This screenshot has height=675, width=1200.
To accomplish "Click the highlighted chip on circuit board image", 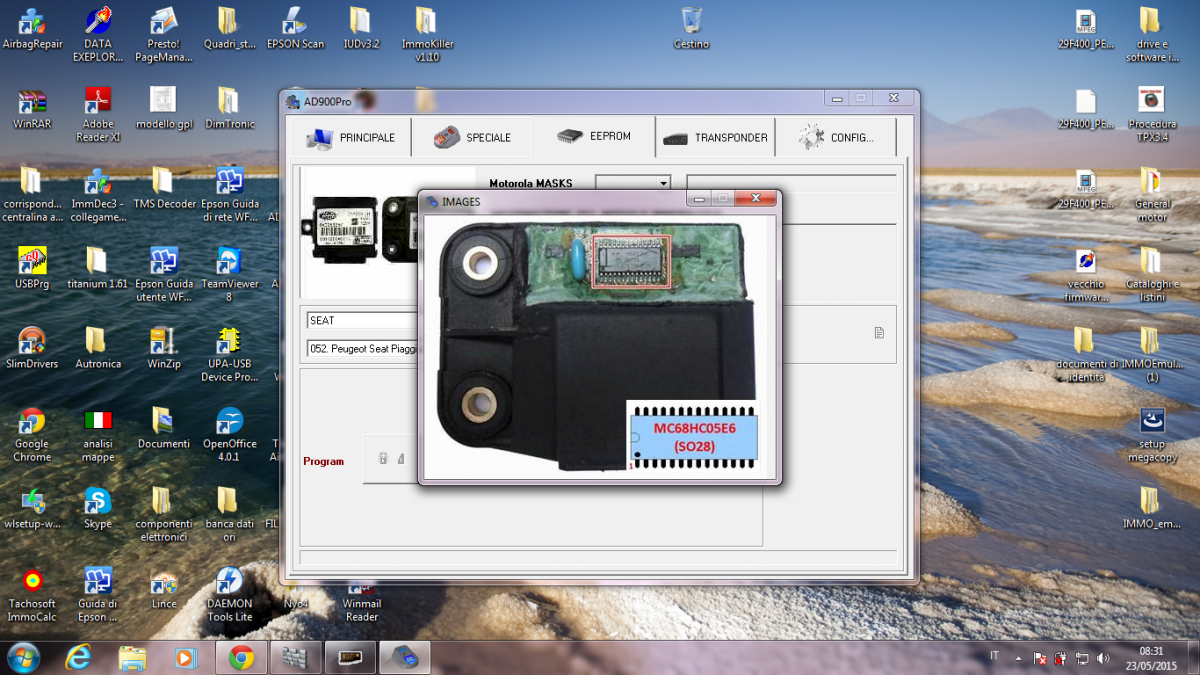I will pyautogui.click(x=630, y=261).
